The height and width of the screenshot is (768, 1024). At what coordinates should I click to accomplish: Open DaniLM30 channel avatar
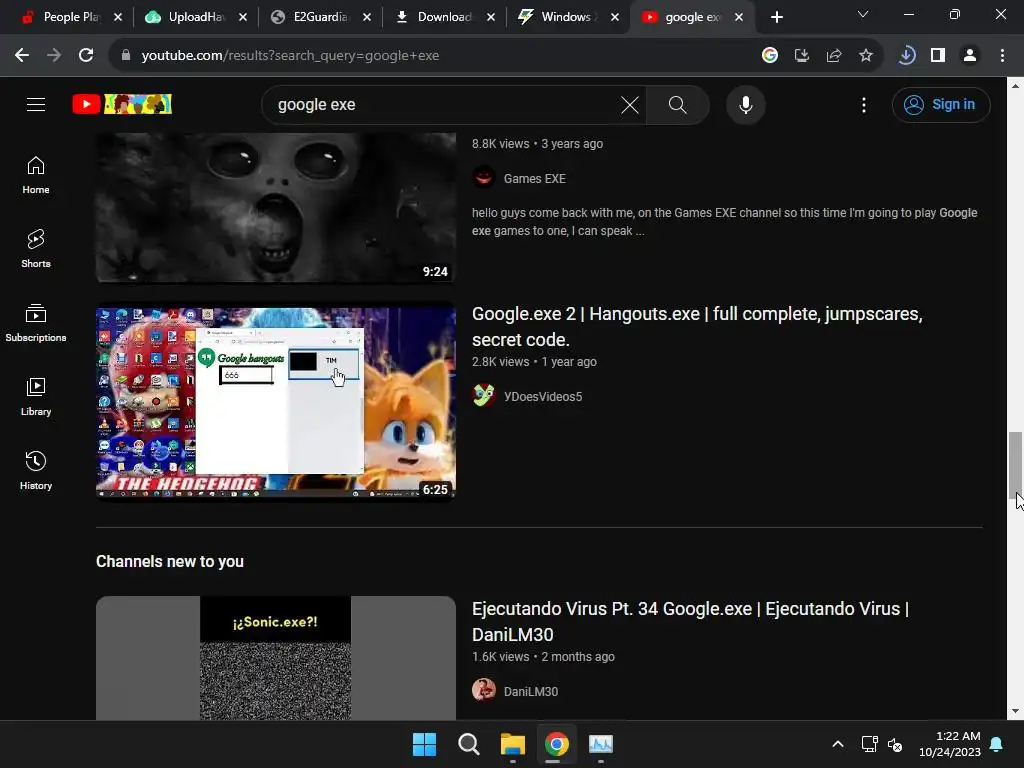click(x=484, y=690)
